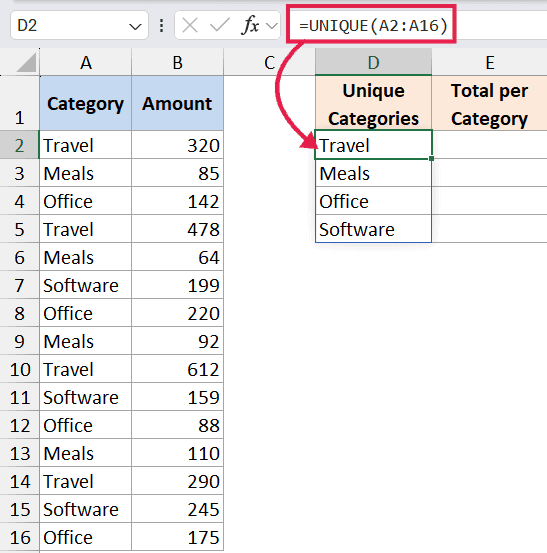Viewport: 547px width, 553px height.
Task: Click the Cancel (X) formula button
Action: (x=190, y=26)
